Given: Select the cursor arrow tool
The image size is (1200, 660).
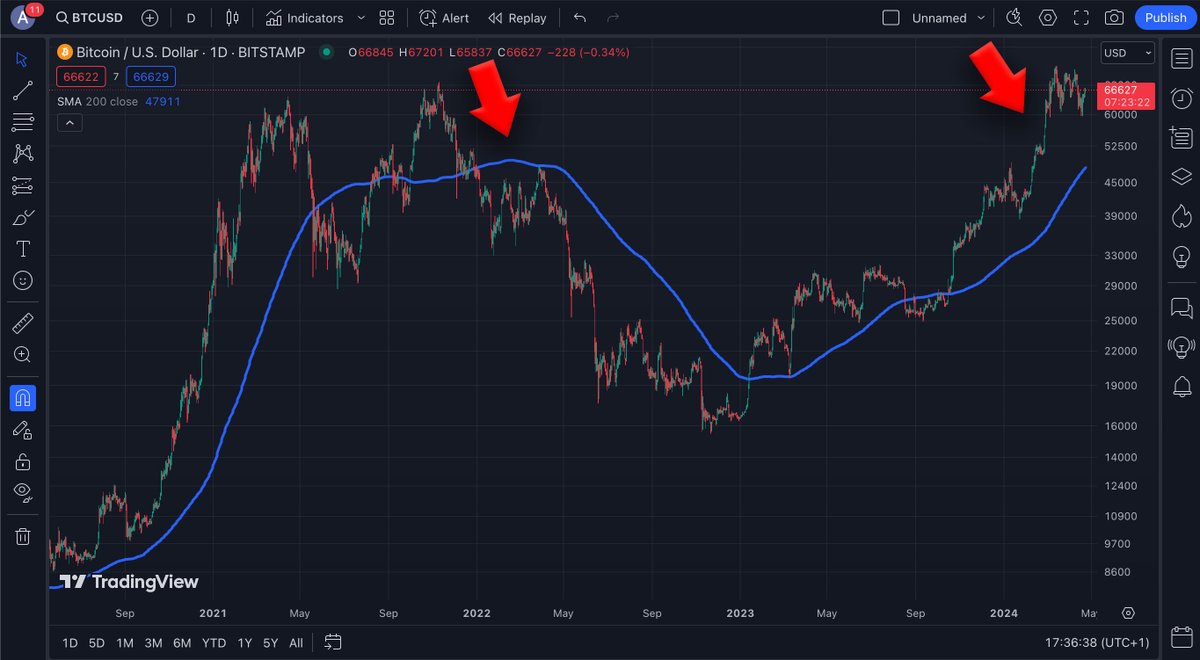Looking at the screenshot, I should click(22, 59).
